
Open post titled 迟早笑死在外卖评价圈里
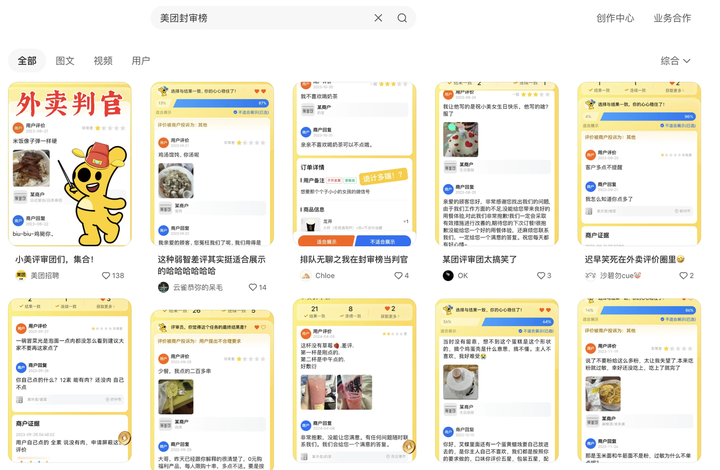[635, 259]
